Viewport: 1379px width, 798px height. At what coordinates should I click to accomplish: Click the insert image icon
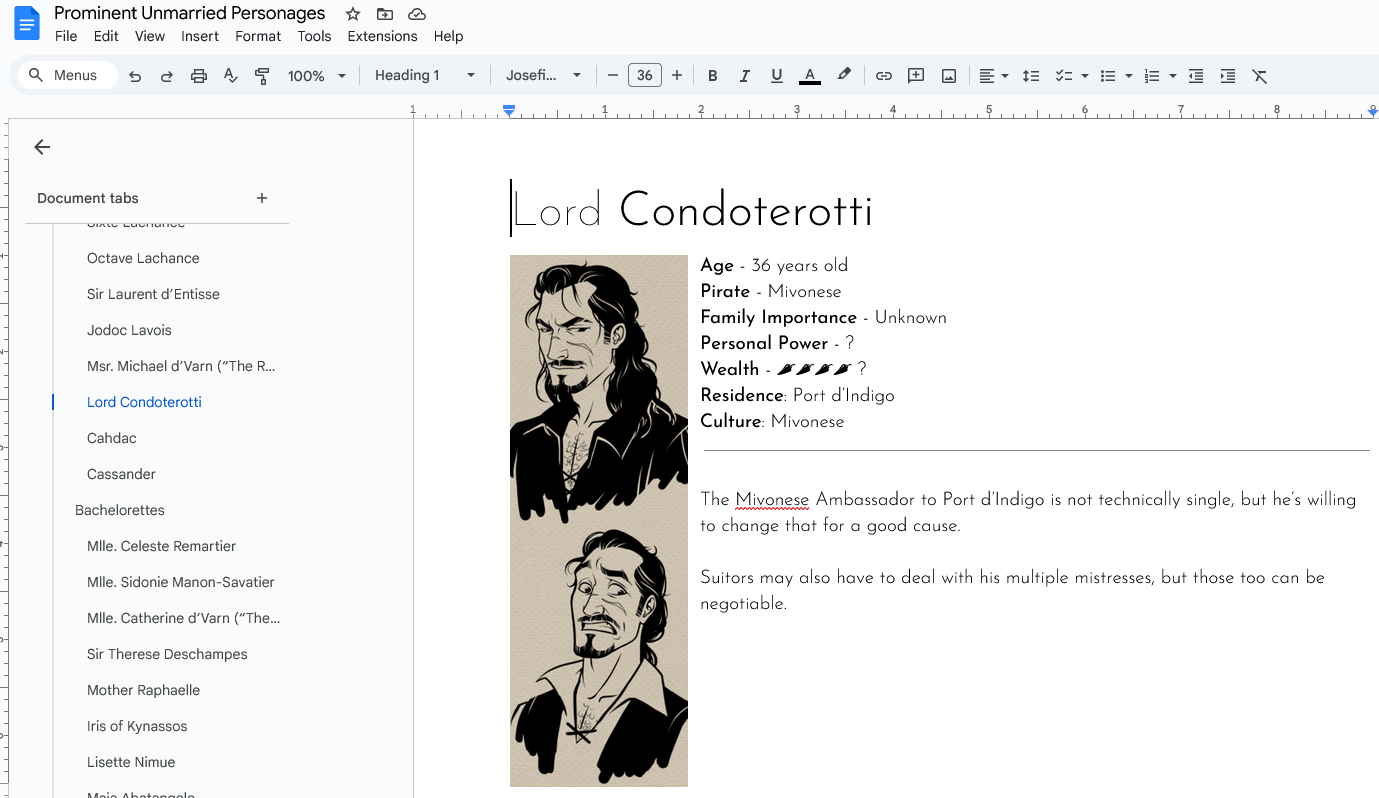[x=948, y=76]
